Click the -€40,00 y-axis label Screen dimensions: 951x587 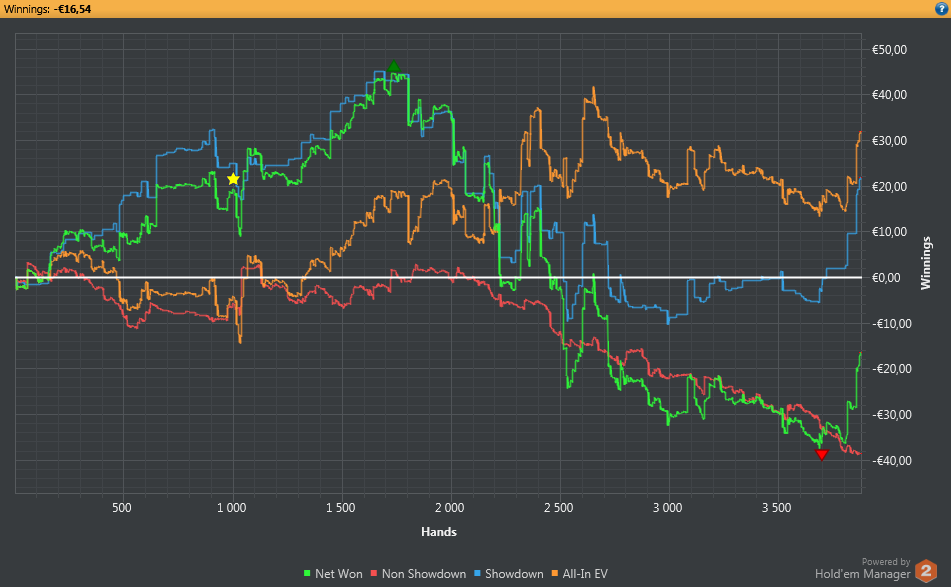892,461
